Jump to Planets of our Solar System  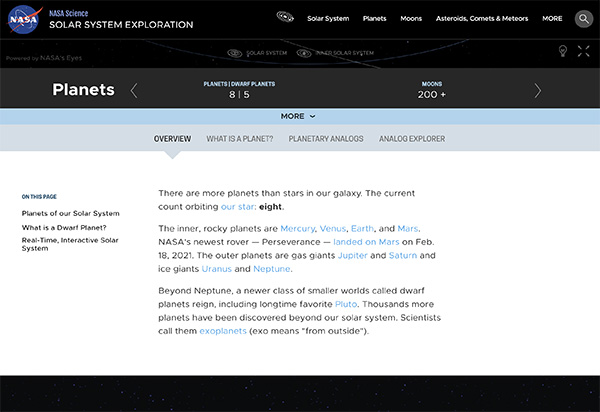point(70,213)
